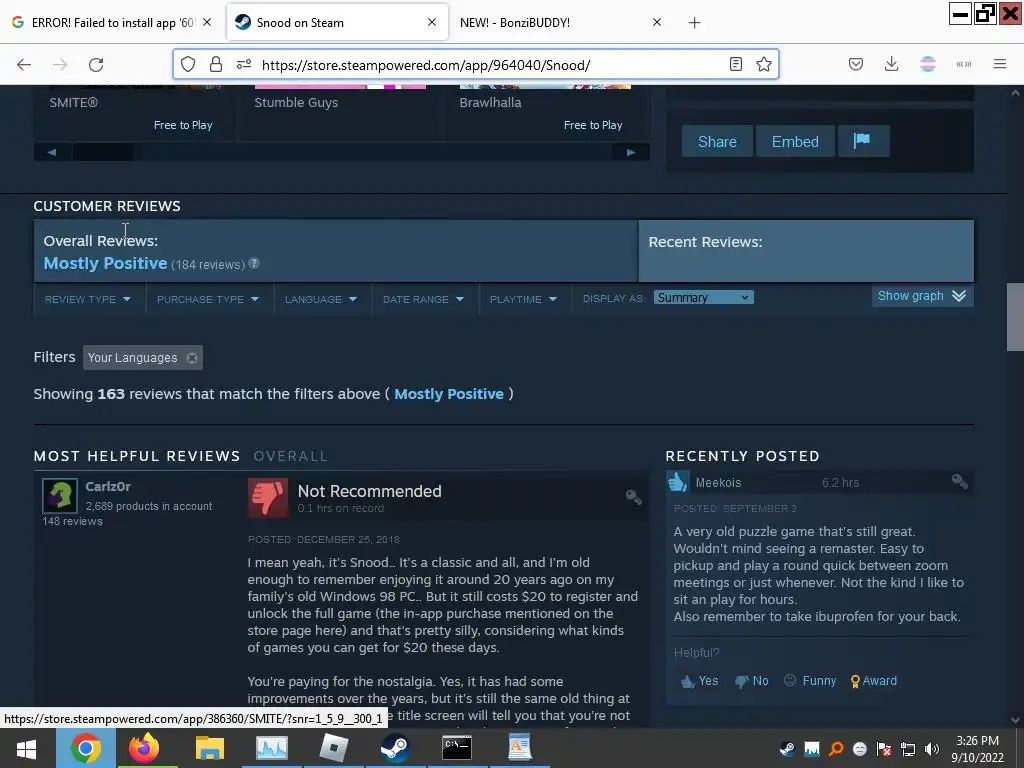The image size is (1024, 768).
Task: Give an Award to Meekois's review
Action: coord(874,680)
